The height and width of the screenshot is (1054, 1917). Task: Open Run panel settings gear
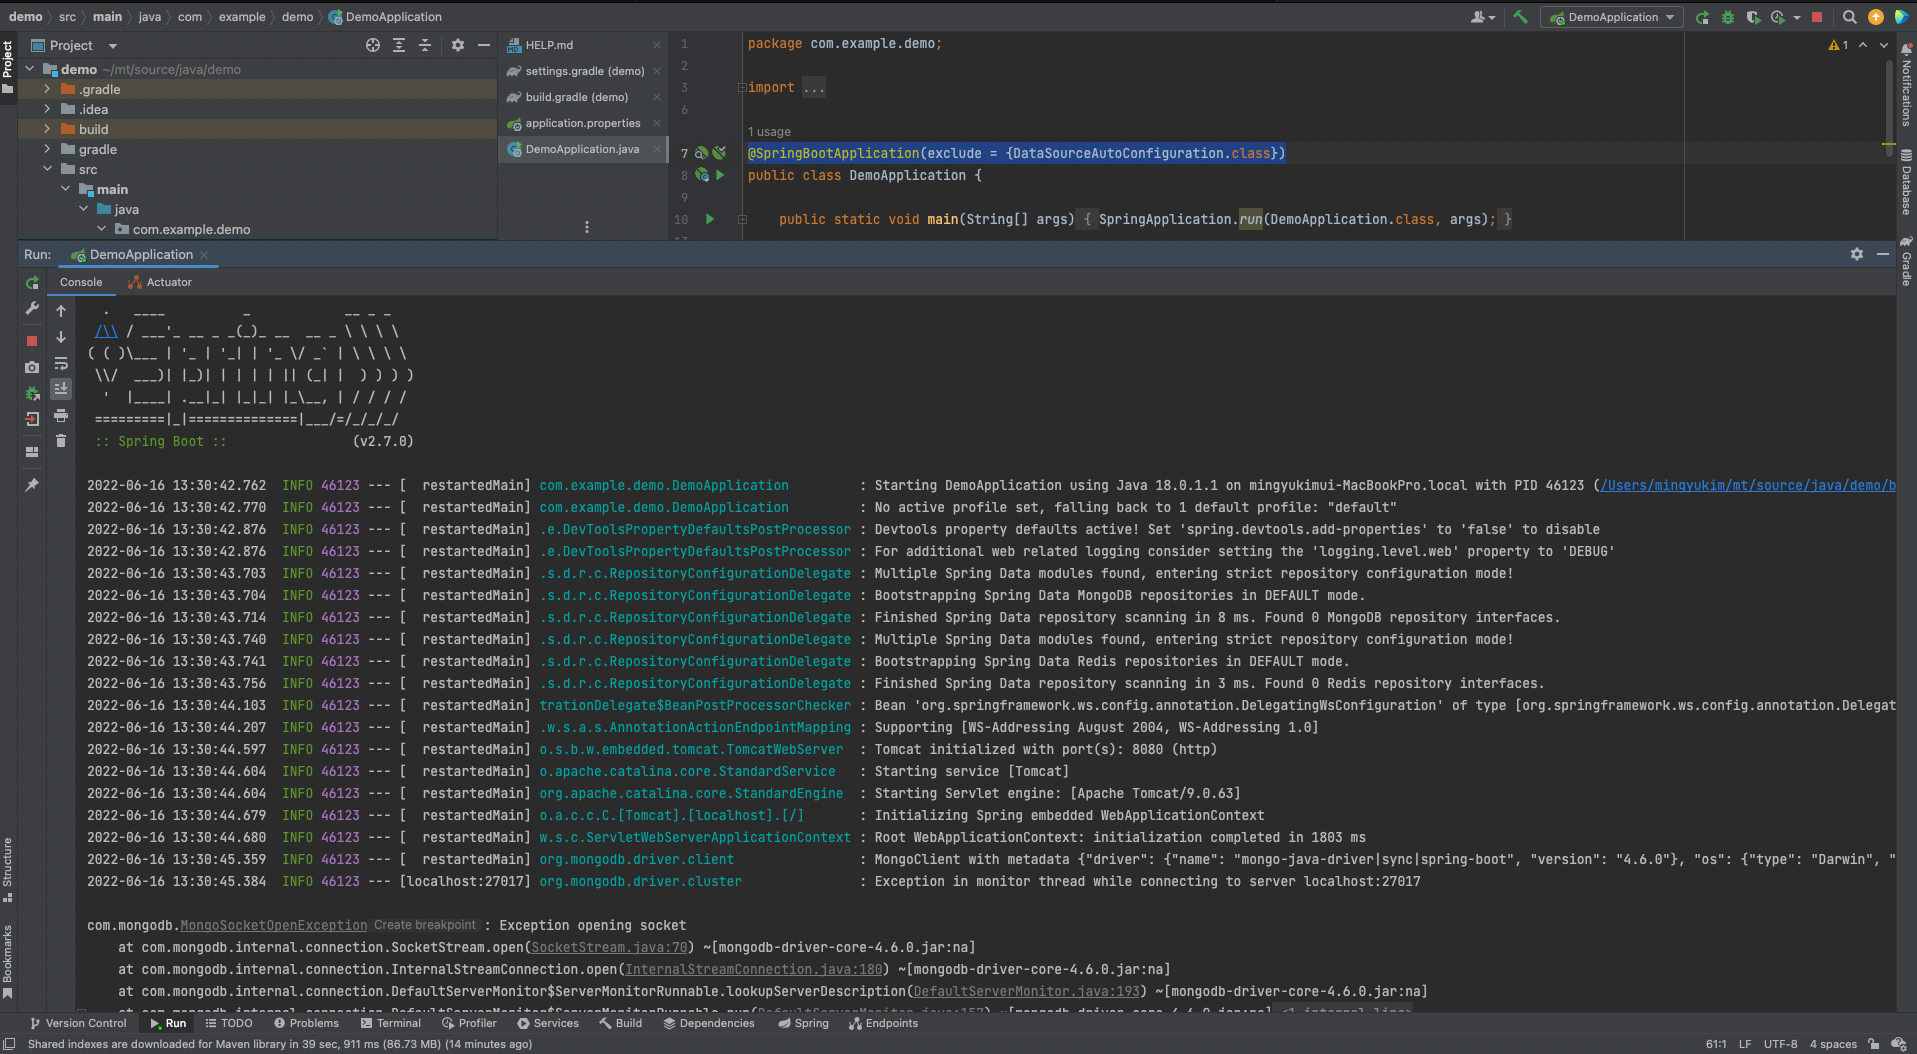tap(1857, 254)
